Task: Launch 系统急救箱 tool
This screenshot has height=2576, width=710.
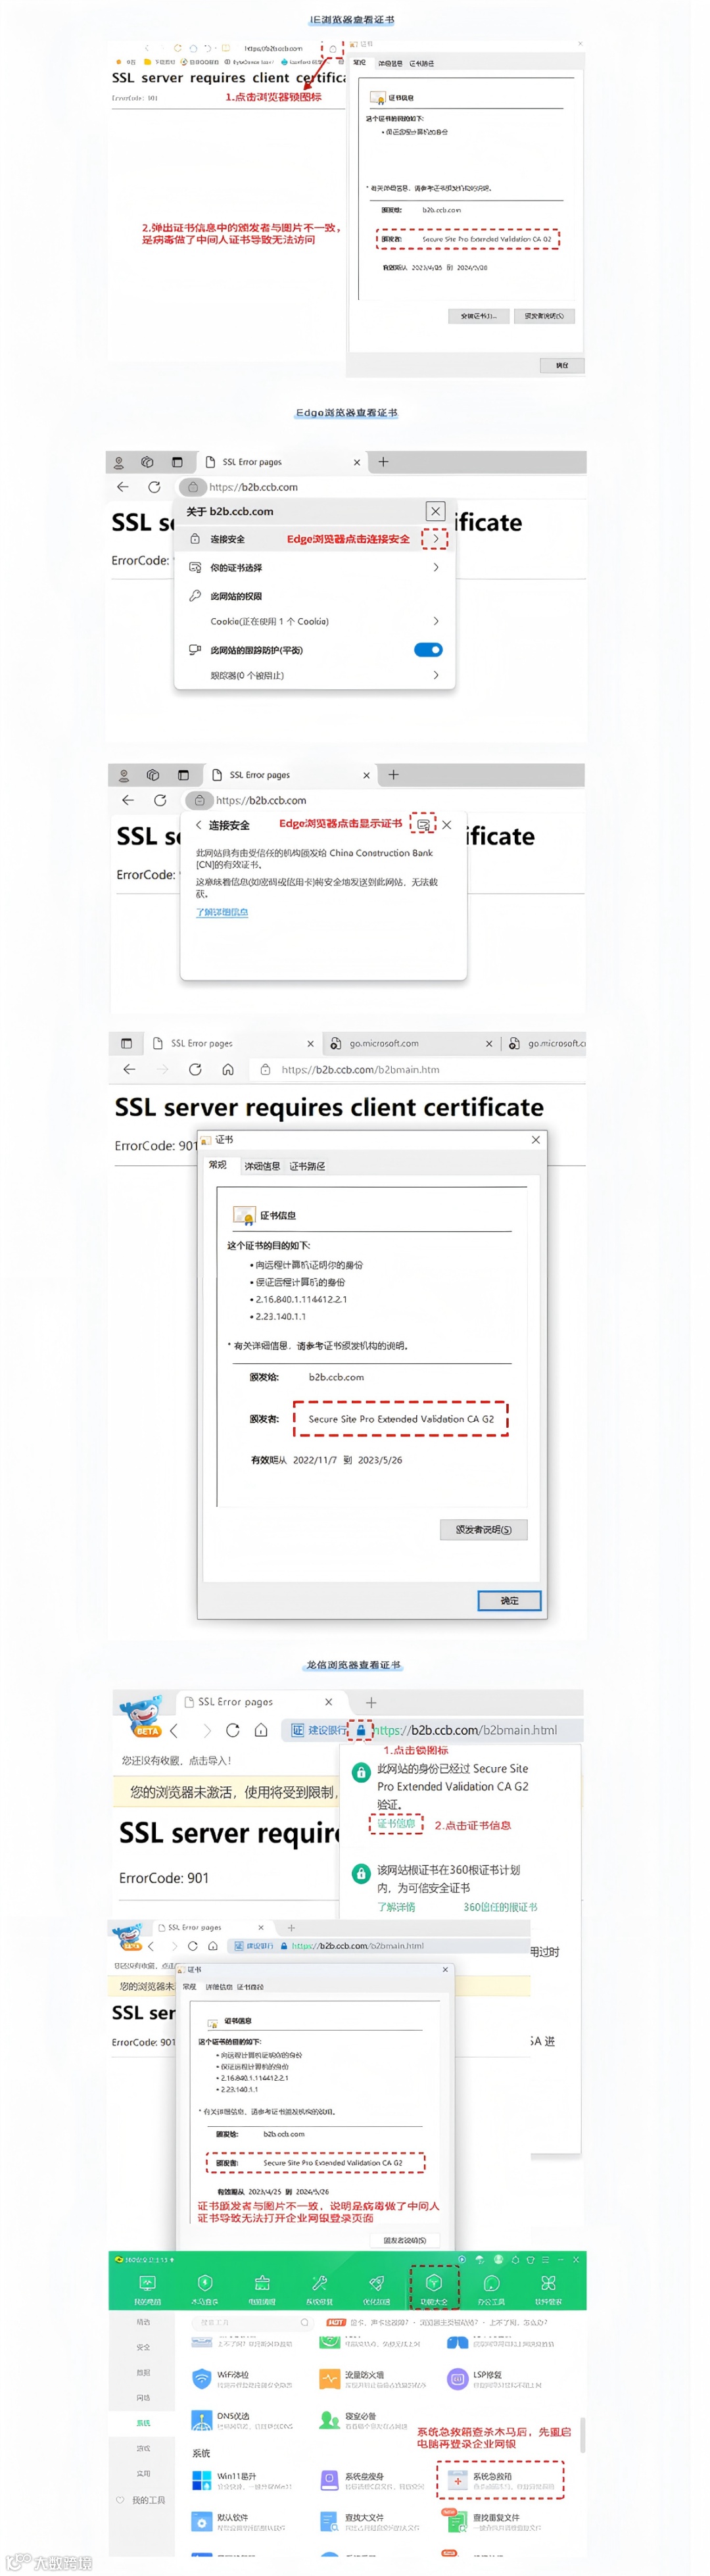Action: 500,2481
